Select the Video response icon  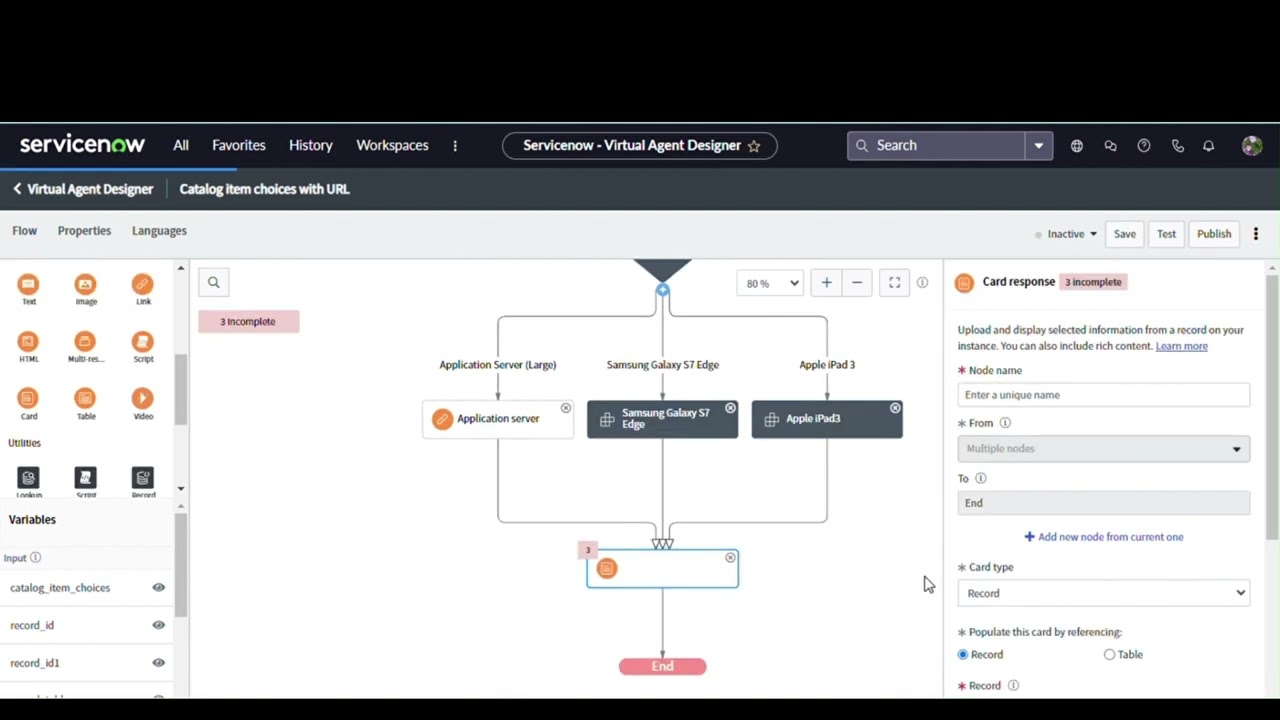point(143,398)
